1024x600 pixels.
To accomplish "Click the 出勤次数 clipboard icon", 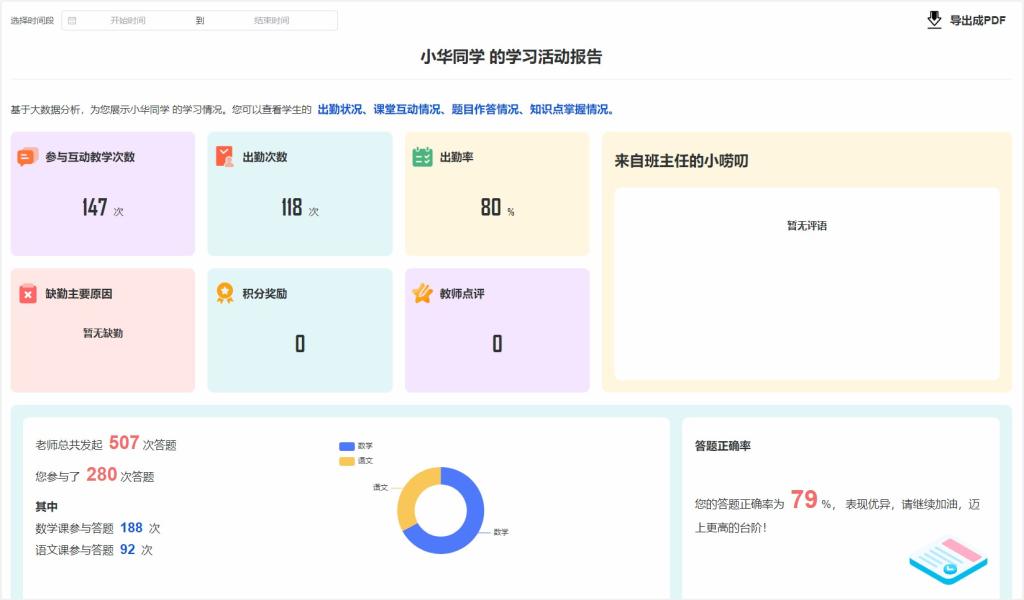I will 225,157.
